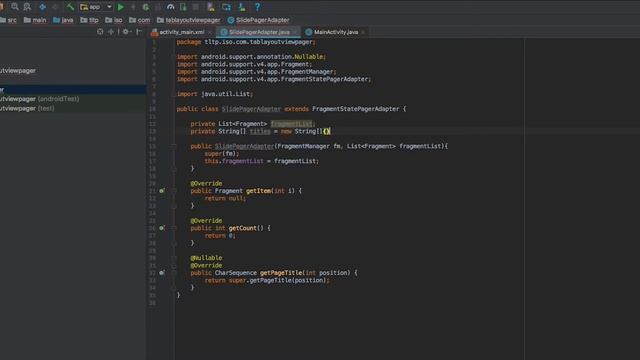Click the 'titles' variable name

click(260, 131)
